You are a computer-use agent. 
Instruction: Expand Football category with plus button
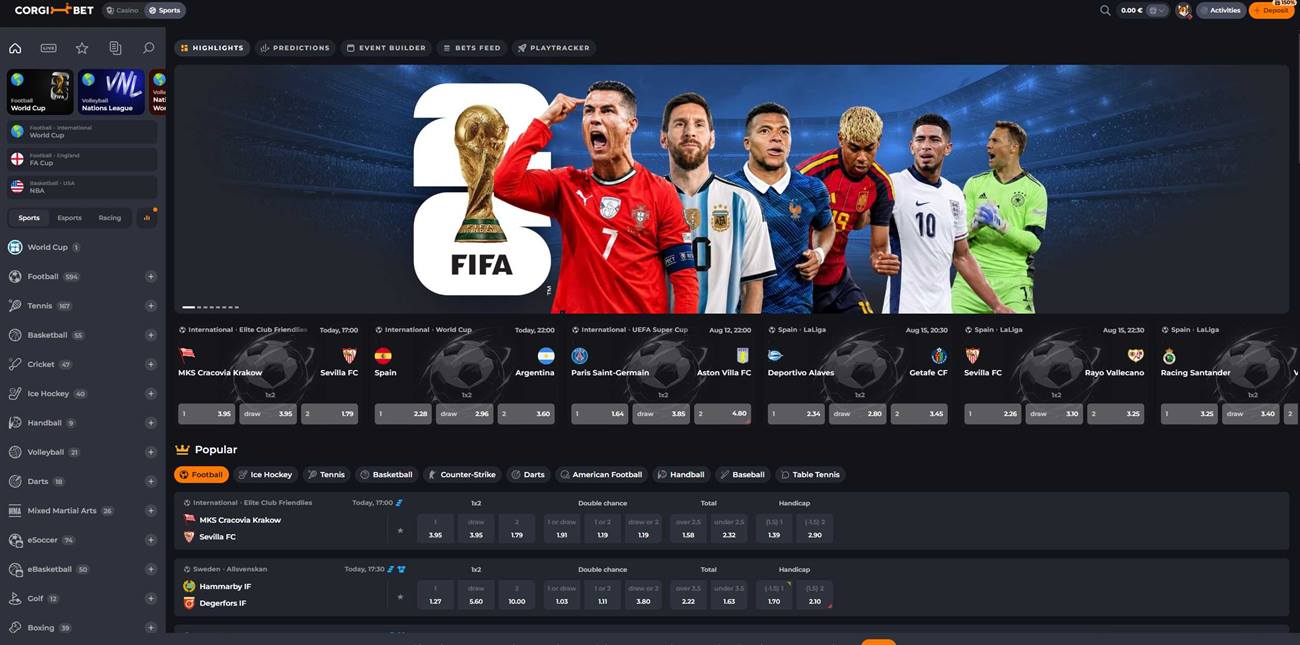(x=151, y=276)
